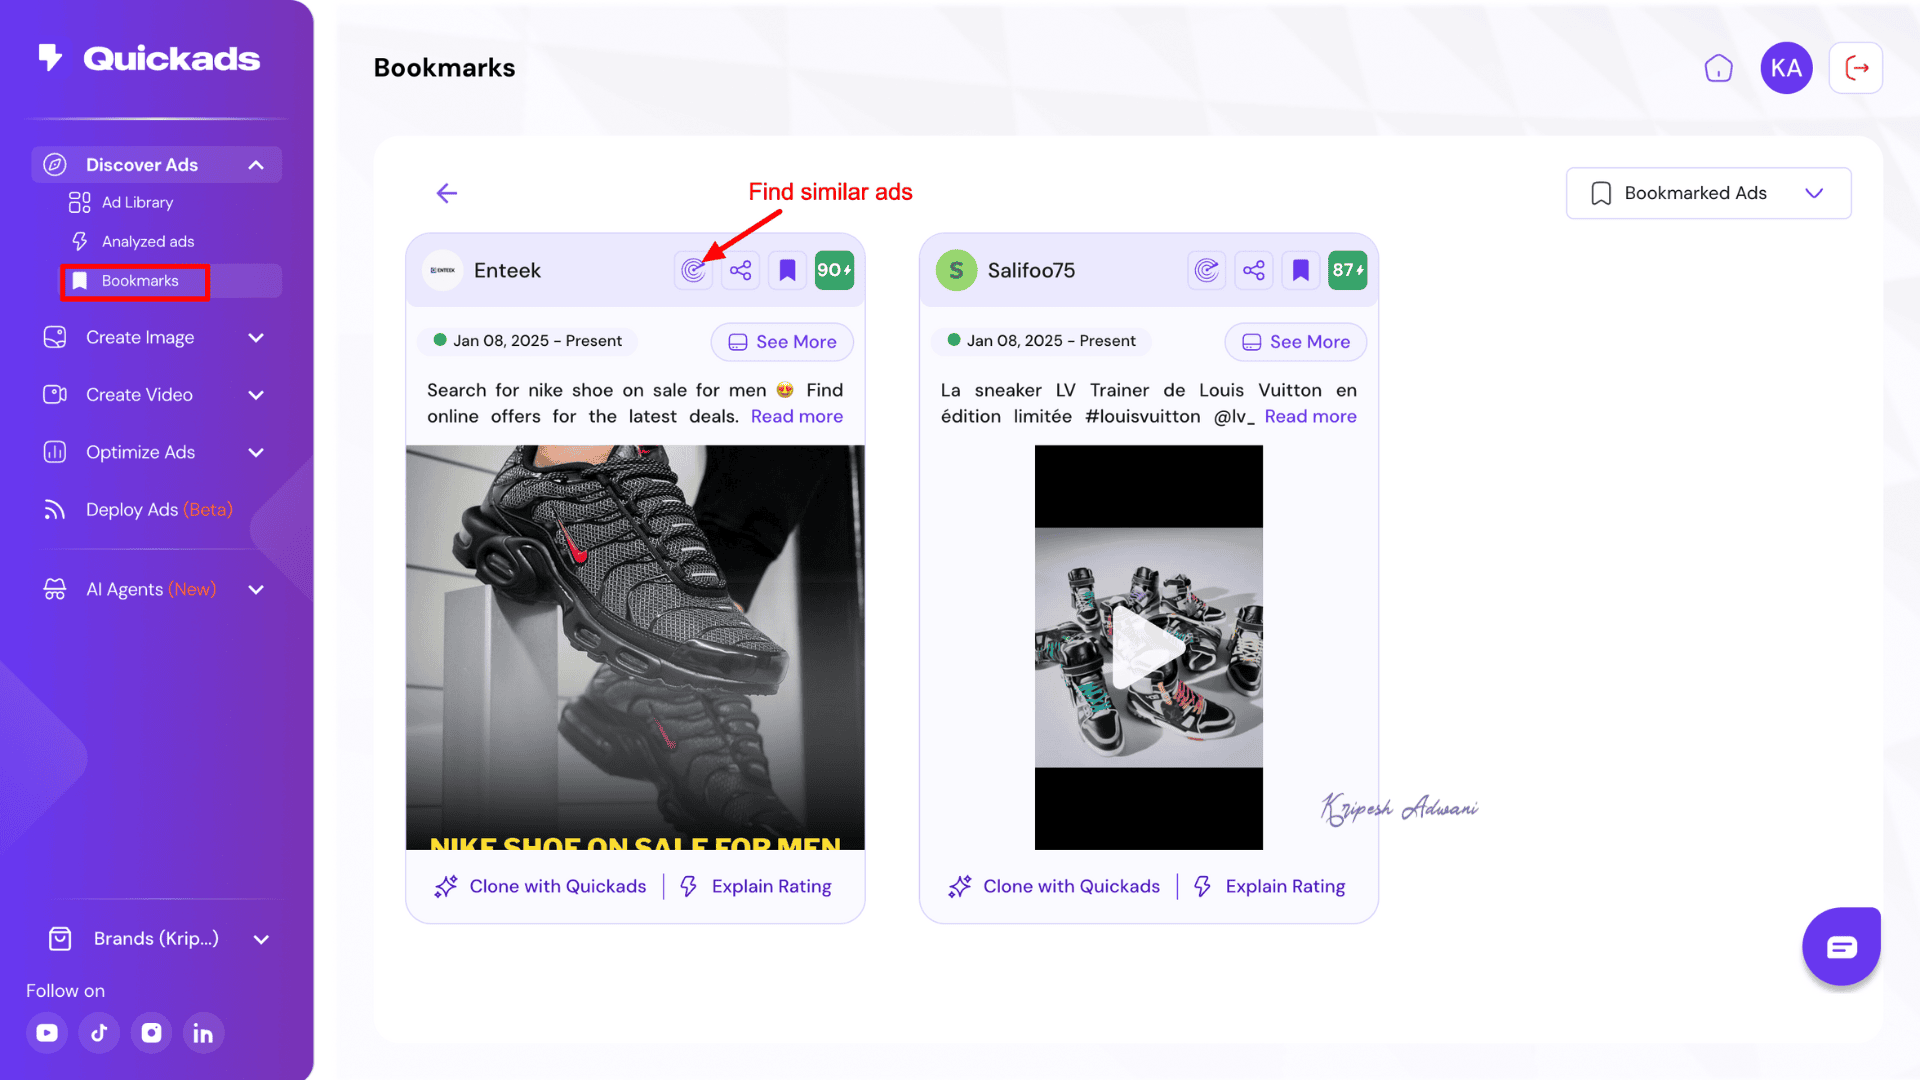Open Quickads TikTok page icon

99,1033
